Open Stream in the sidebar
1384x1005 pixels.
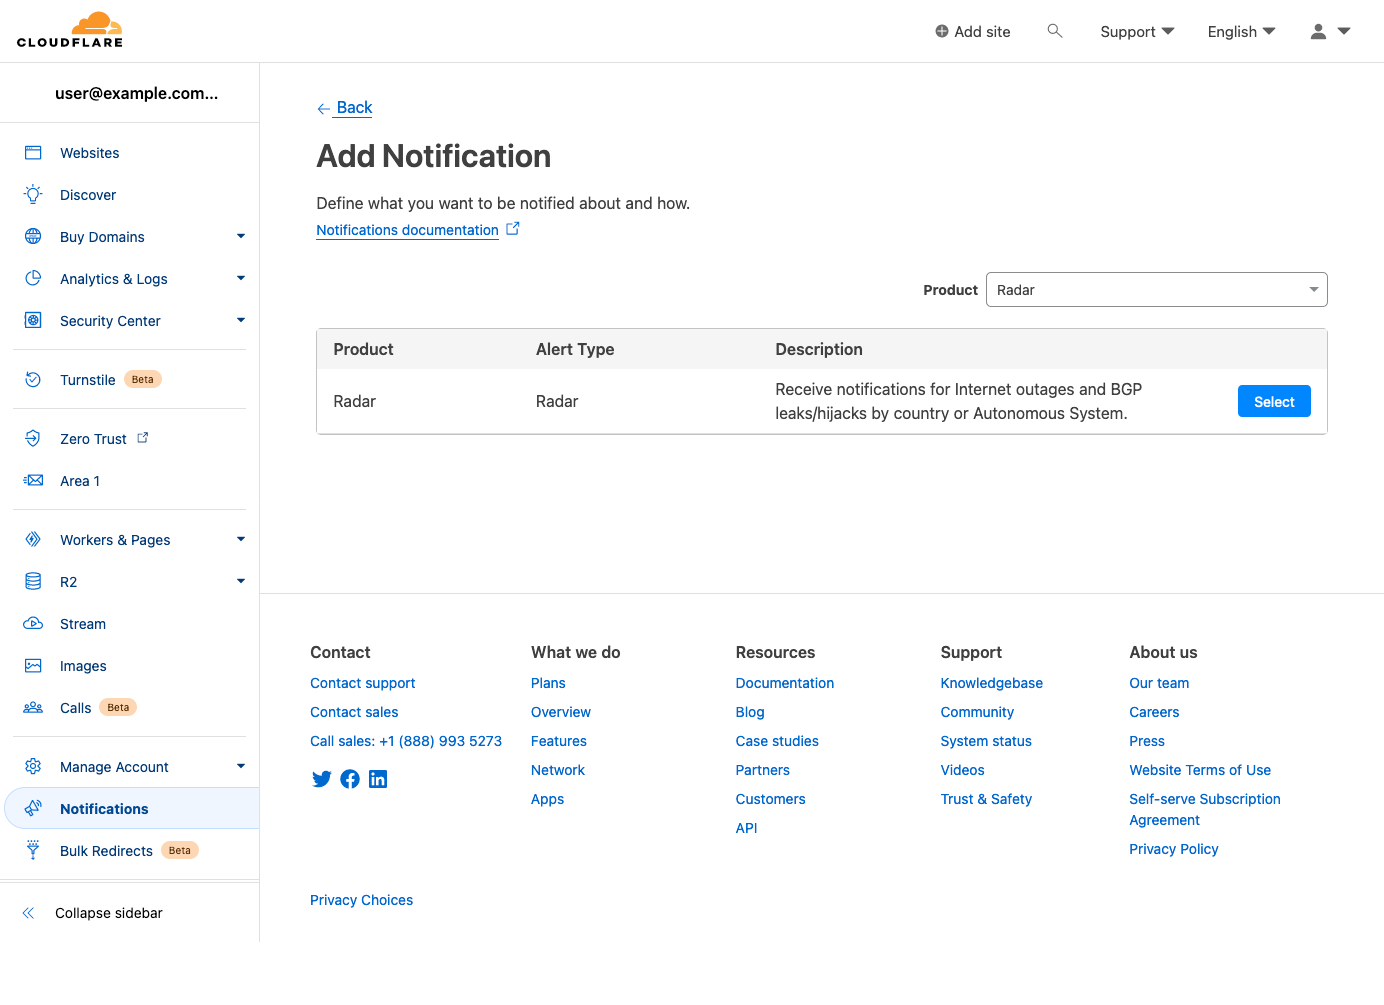coord(83,624)
